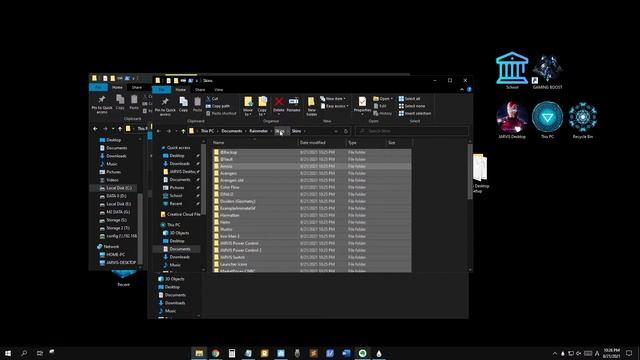Open the This PC desktop icon

547,120
